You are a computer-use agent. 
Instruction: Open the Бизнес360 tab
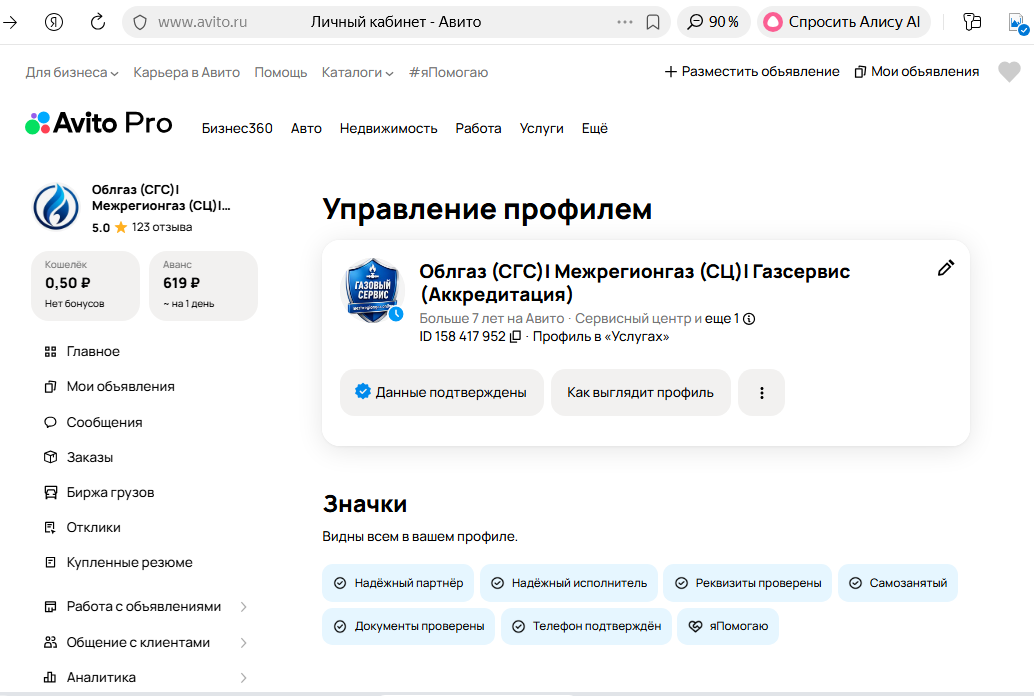pyautogui.click(x=237, y=129)
